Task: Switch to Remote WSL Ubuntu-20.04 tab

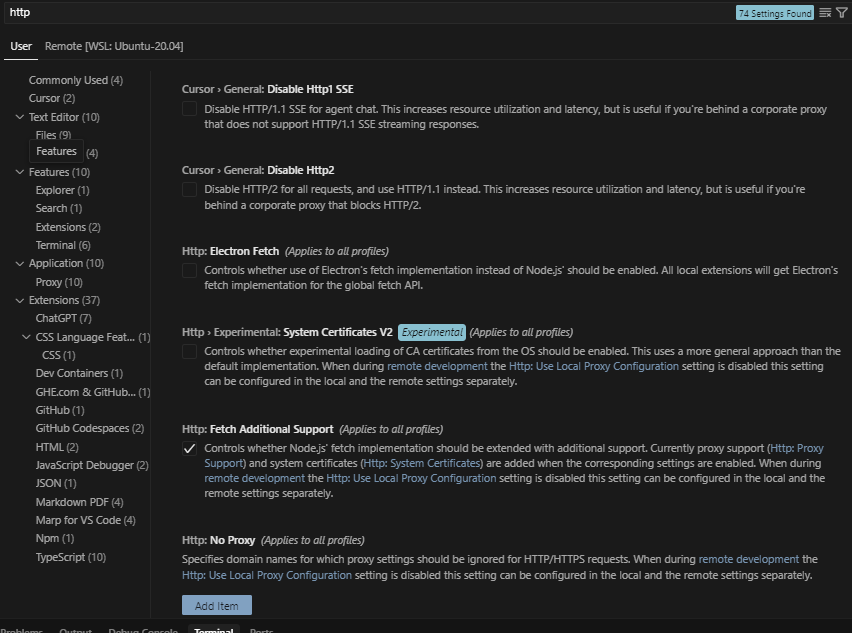Action: point(114,46)
